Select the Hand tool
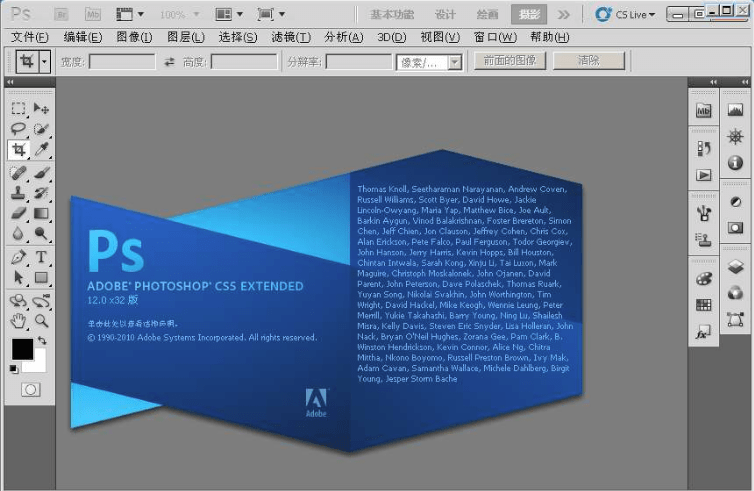 [x=18, y=320]
